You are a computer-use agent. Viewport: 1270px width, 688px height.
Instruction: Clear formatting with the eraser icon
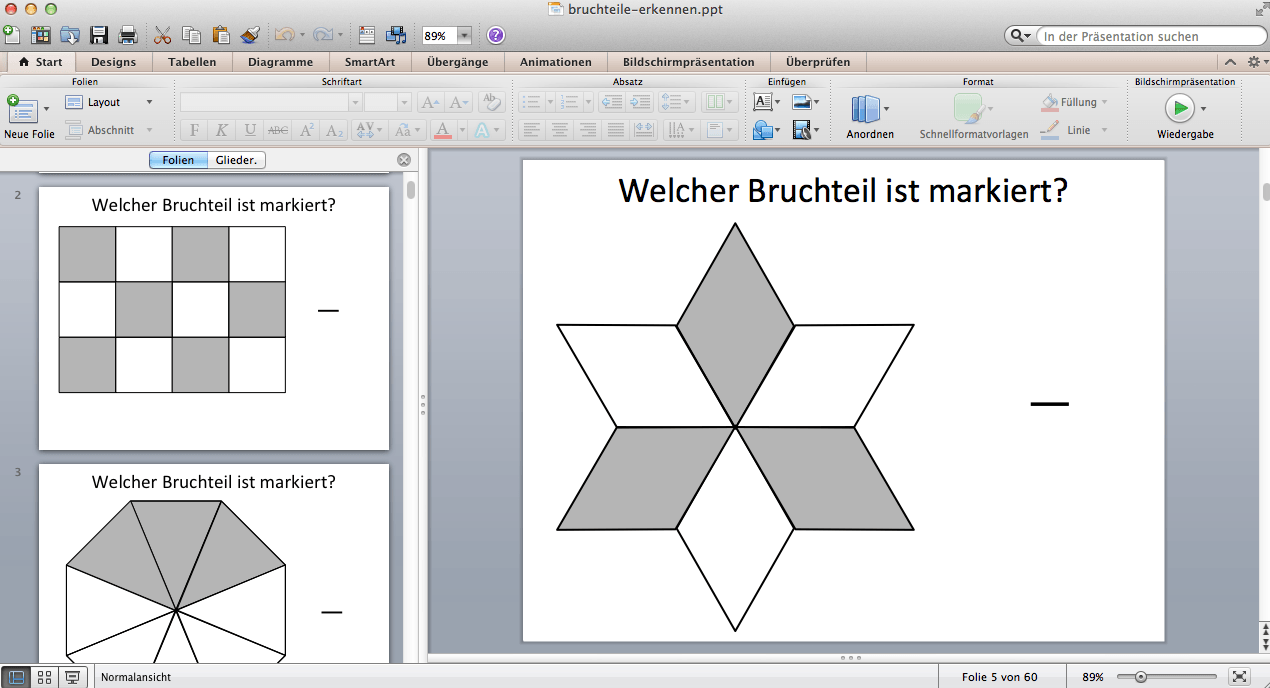point(491,102)
